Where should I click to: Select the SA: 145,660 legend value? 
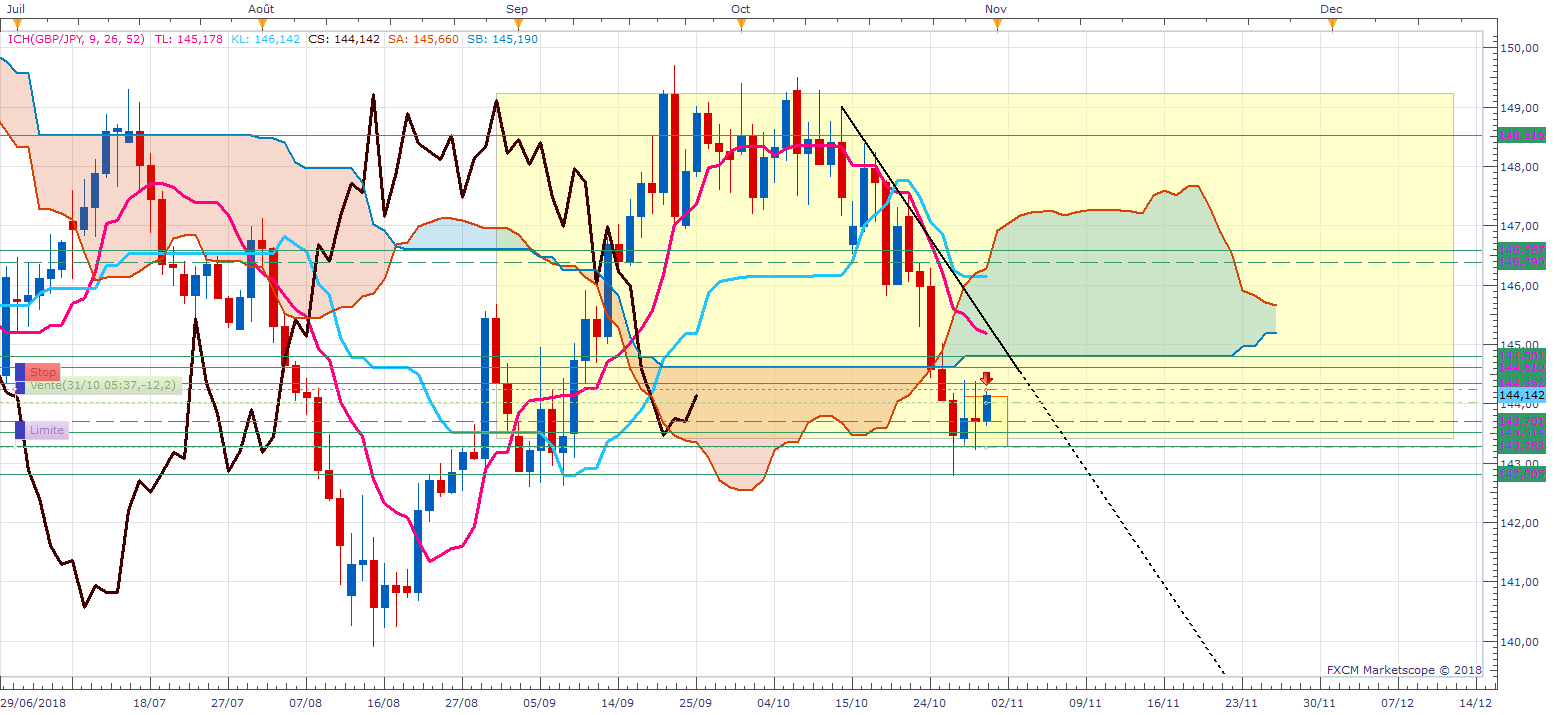pyautogui.click(x=423, y=39)
